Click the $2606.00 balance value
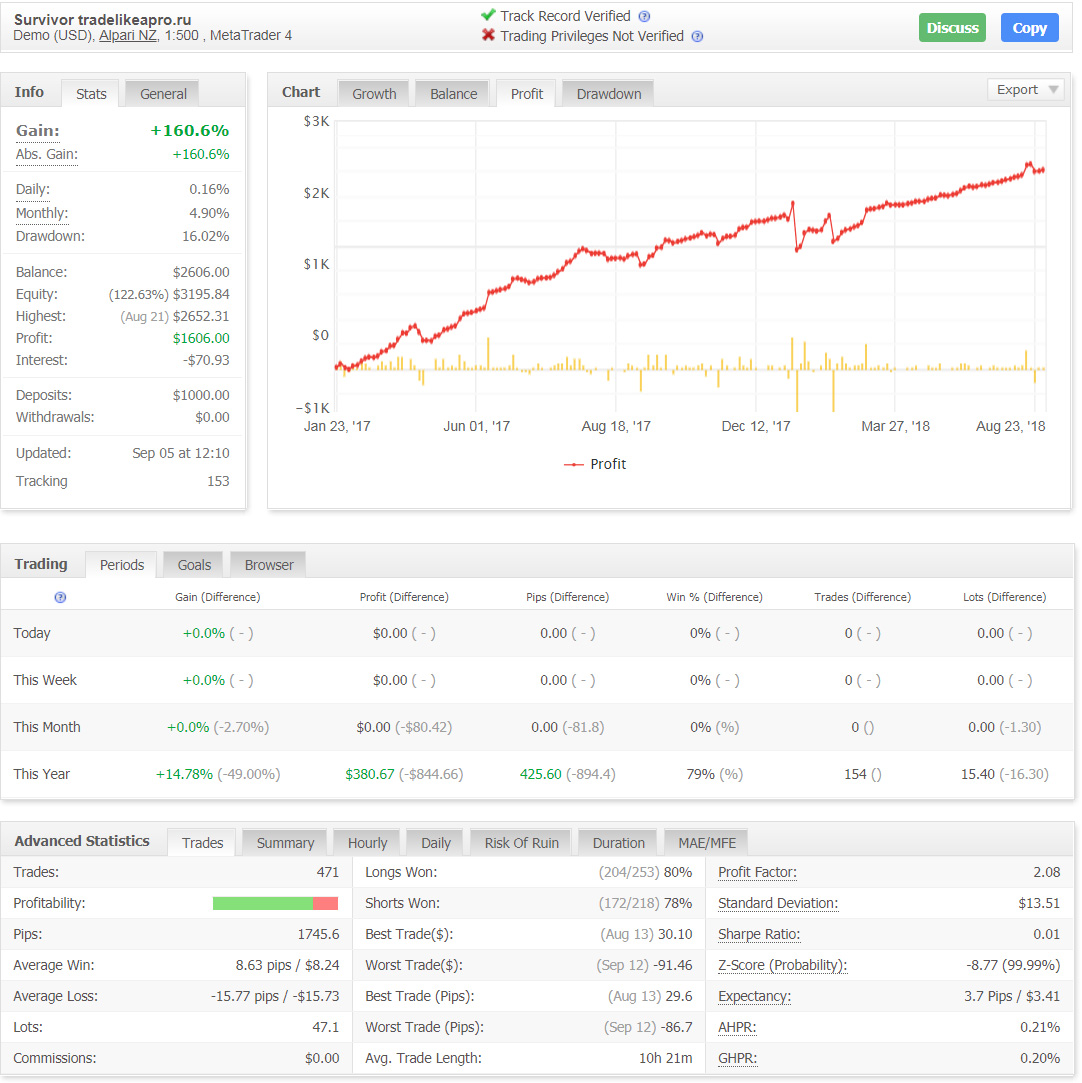The image size is (1082, 1083). pos(201,272)
